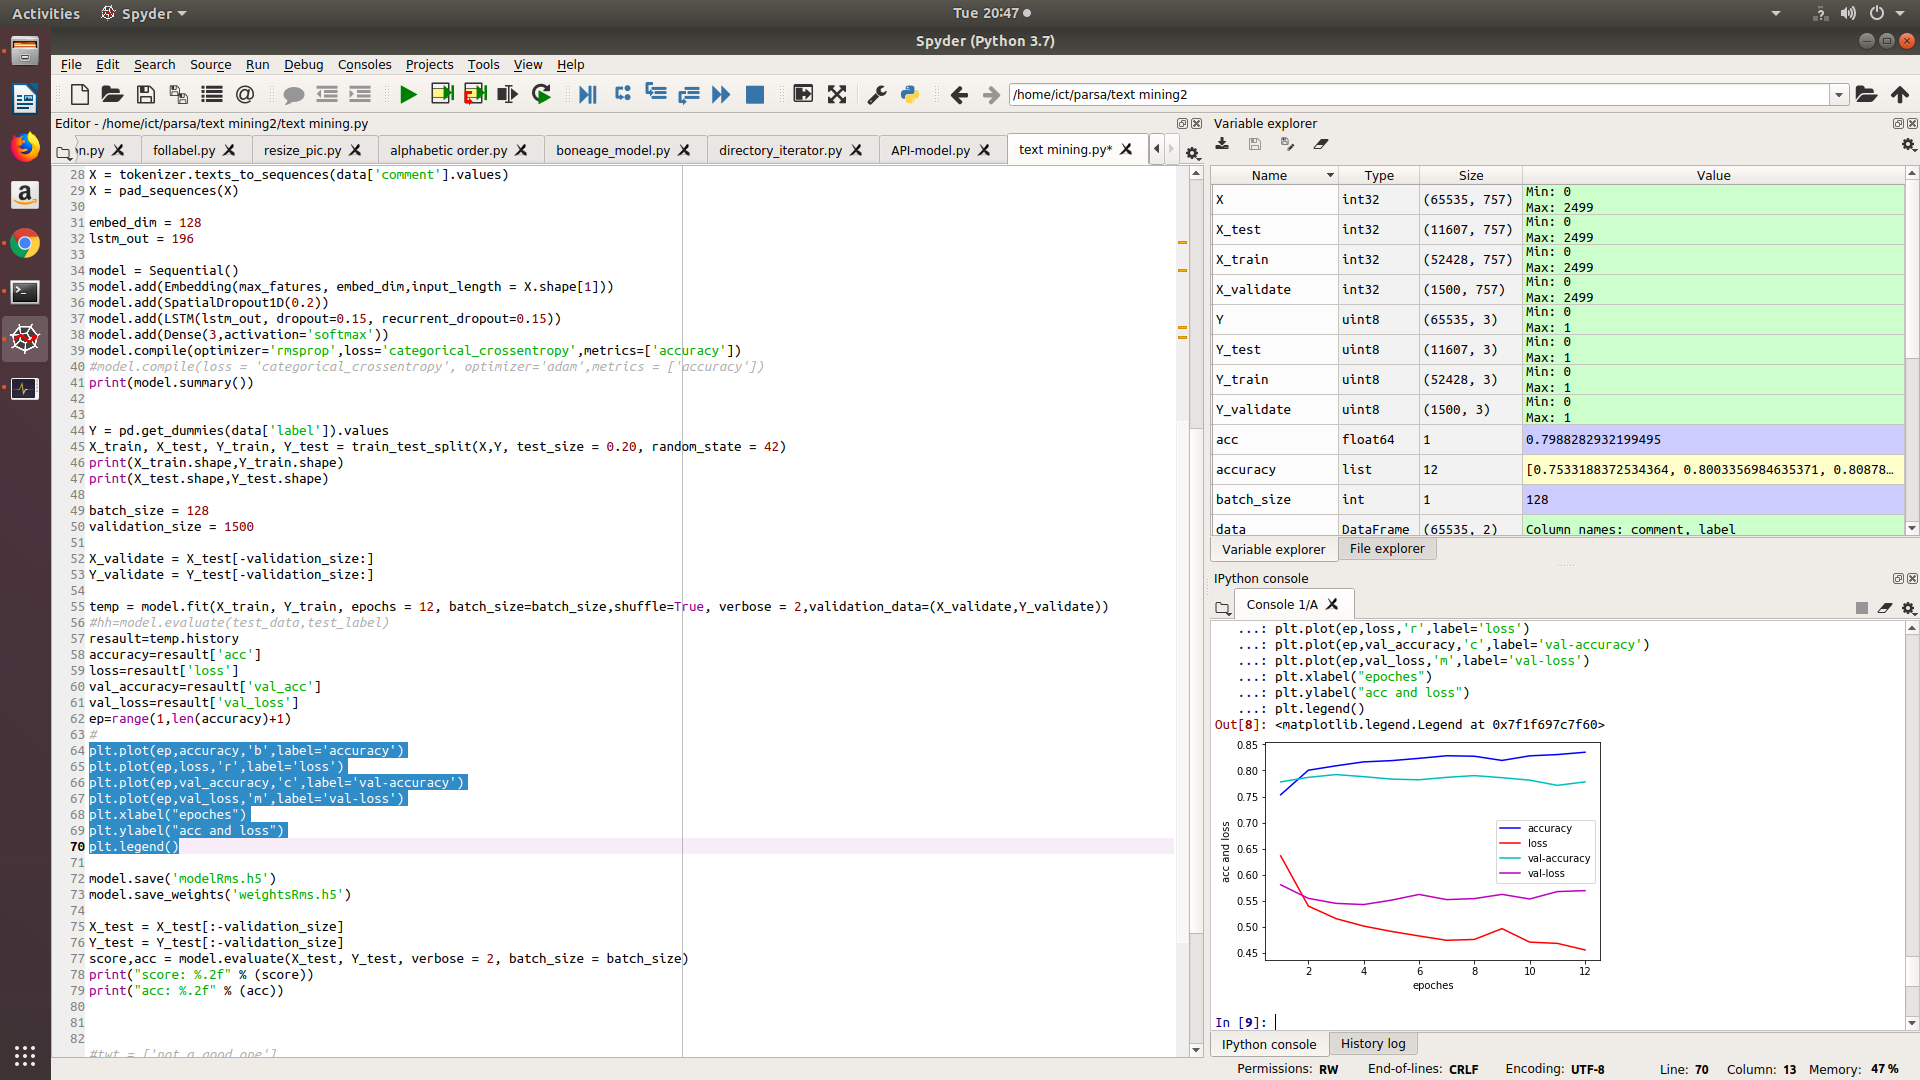Save the current file

(x=145, y=94)
